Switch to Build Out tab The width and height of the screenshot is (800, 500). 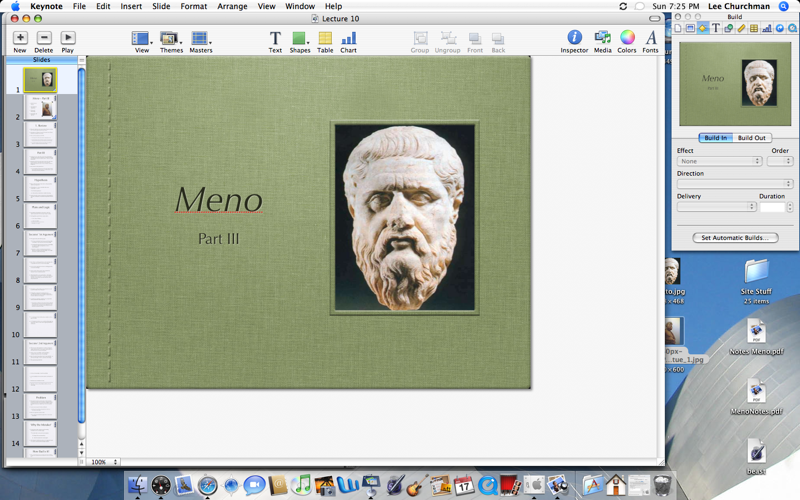(x=752, y=138)
